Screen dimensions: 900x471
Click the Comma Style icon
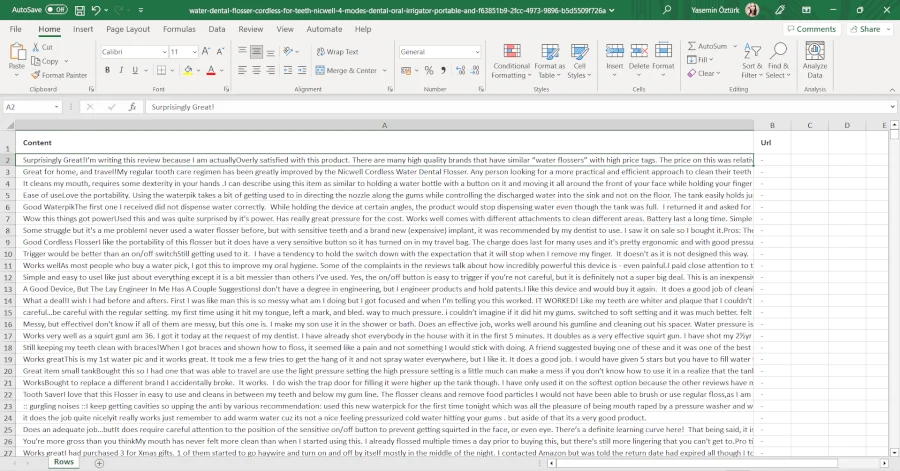(x=443, y=71)
